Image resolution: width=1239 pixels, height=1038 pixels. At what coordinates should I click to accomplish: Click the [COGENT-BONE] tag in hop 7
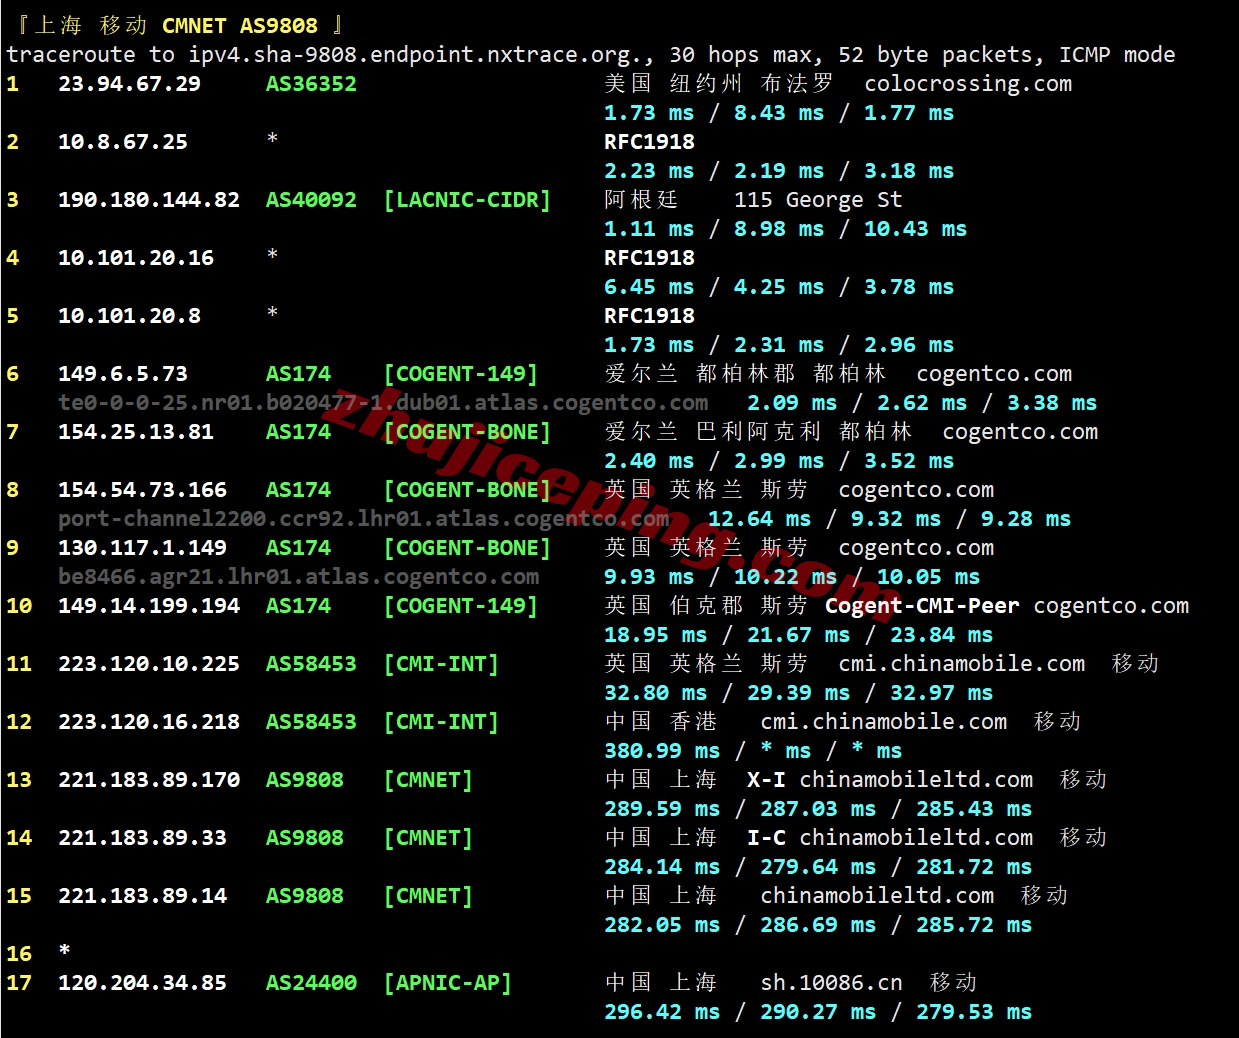[x=467, y=432]
